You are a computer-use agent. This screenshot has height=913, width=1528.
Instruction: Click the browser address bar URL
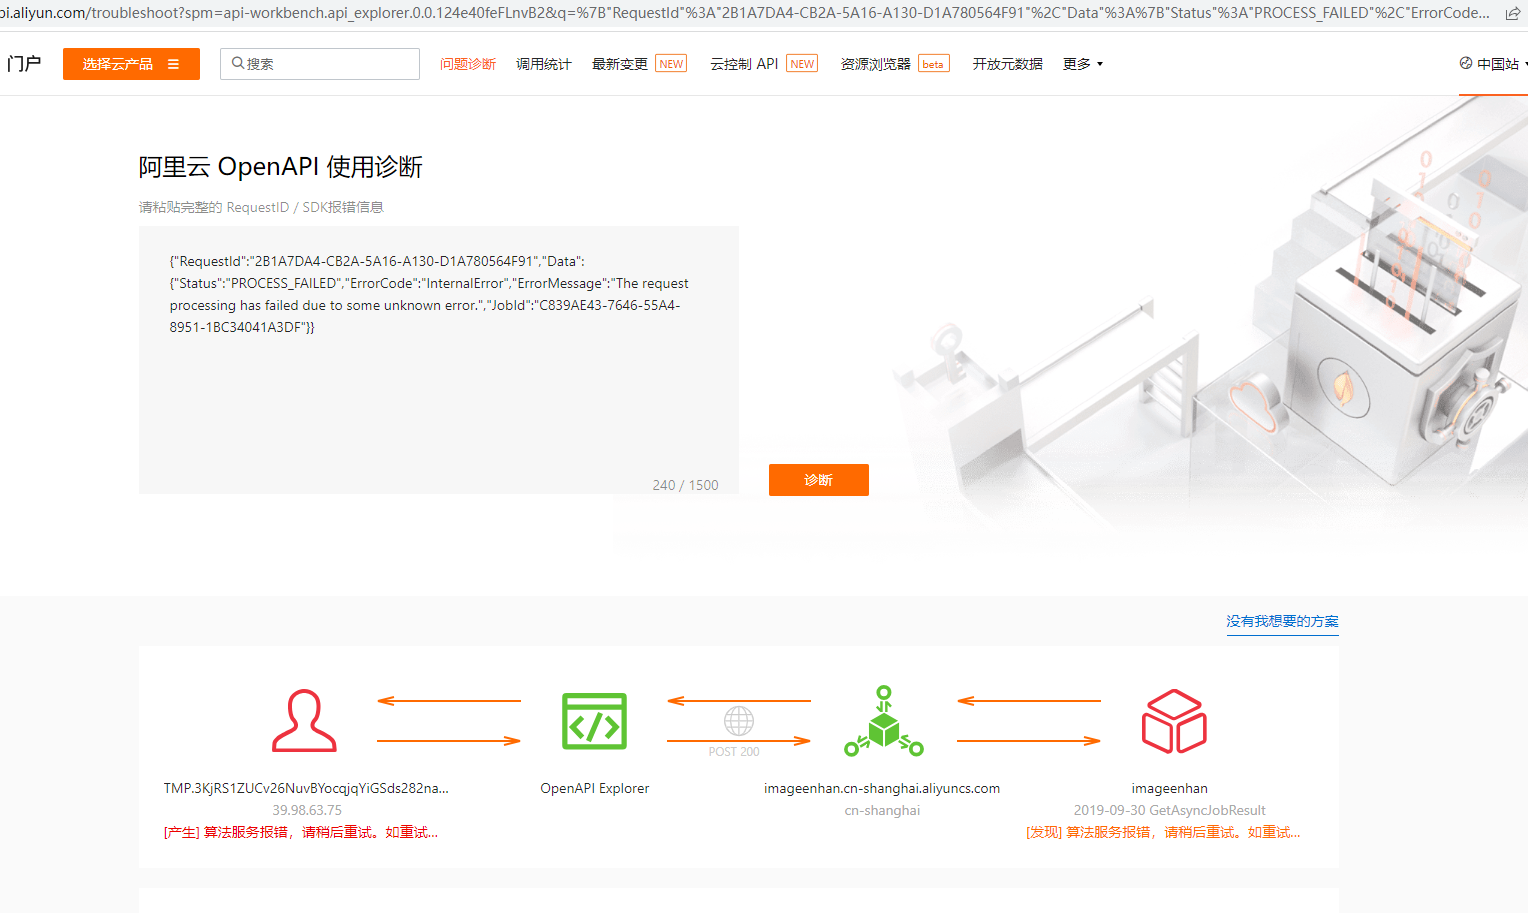(x=745, y=13)
